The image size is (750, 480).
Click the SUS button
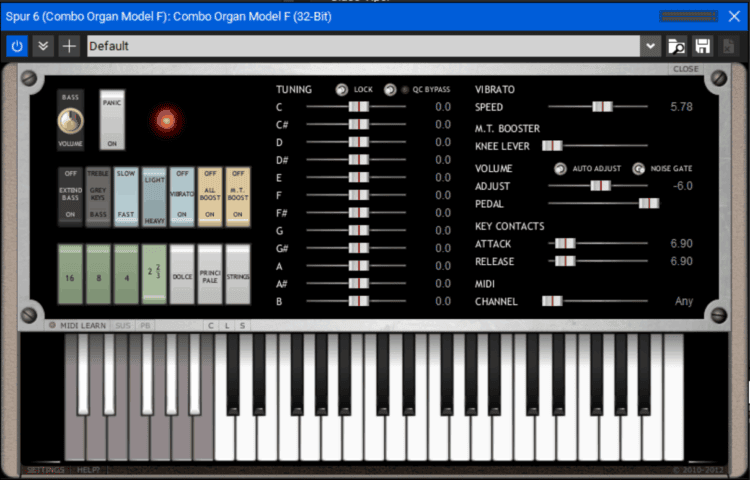click(x=122, y=326)
